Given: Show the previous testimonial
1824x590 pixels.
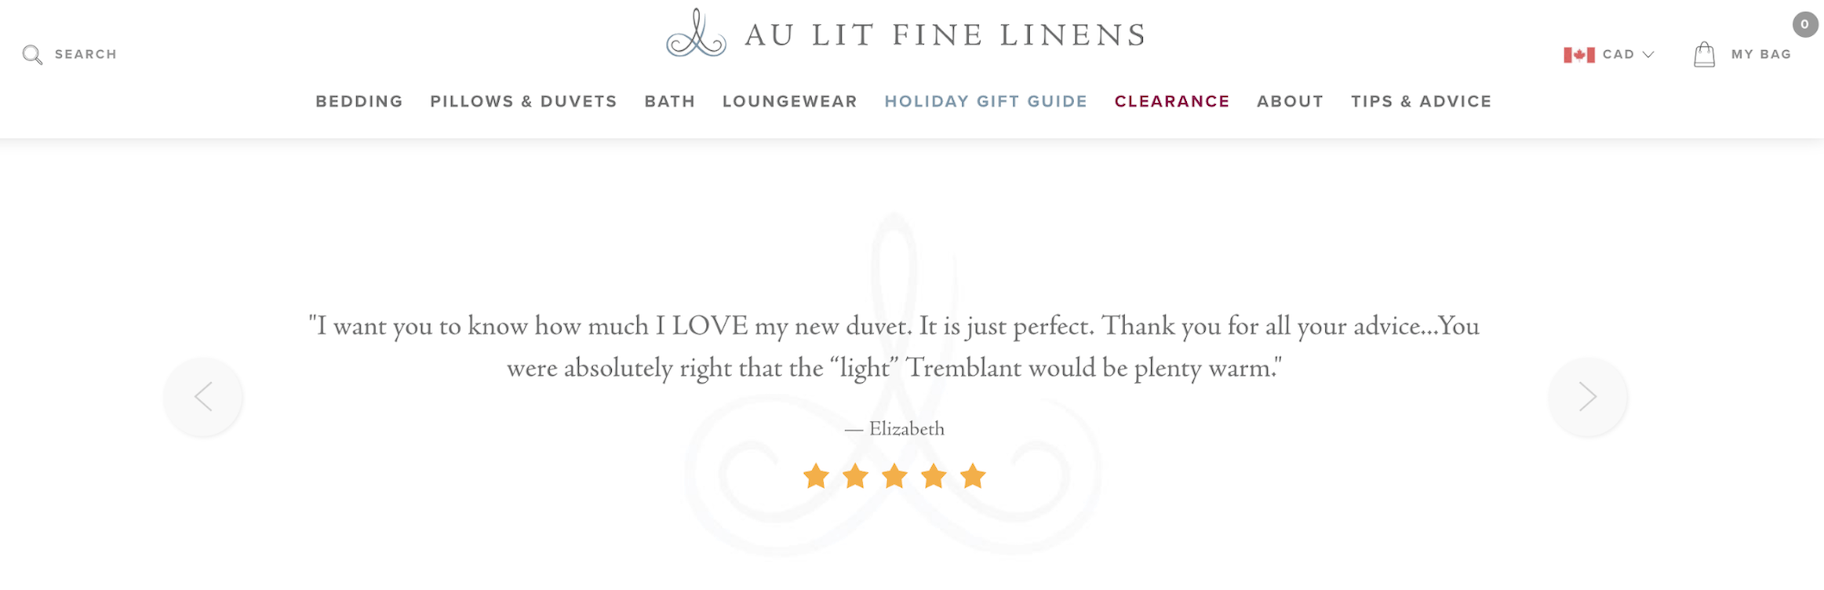Looking at the screenshot, I should tap(204, 397).
